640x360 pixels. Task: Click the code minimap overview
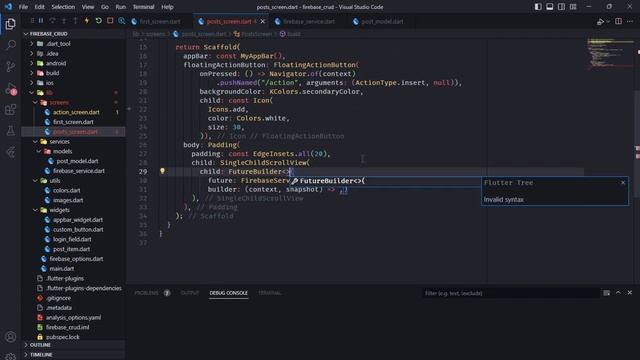pos(610,55)
